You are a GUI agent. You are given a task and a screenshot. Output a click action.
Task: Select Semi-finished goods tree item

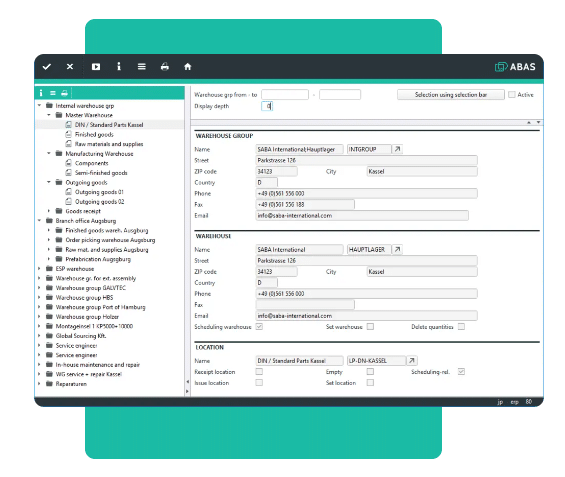click(101, 173)
